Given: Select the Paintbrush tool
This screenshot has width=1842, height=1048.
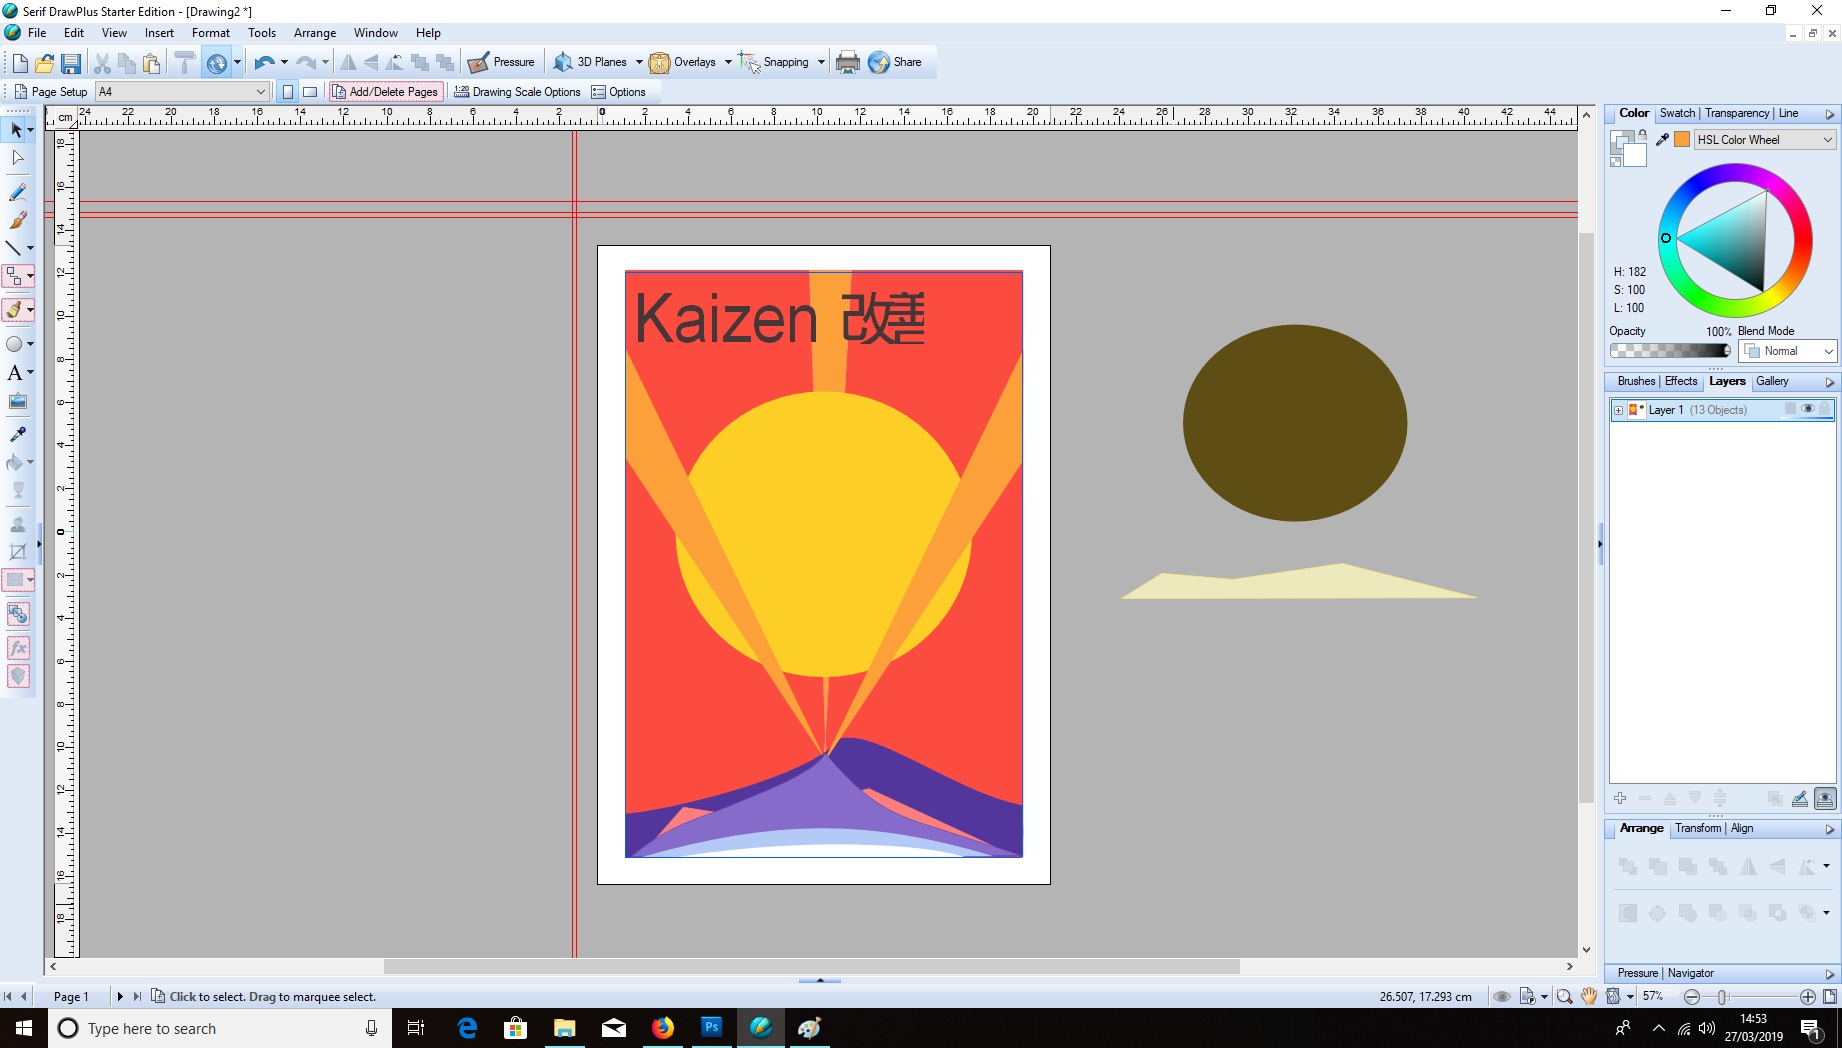Looking at the screenshot, I should (x=17, y=220).
